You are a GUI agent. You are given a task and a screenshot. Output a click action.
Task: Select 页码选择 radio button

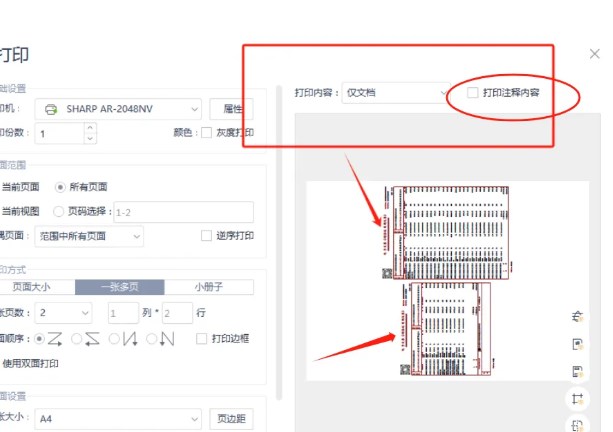[x=58, y=212]
